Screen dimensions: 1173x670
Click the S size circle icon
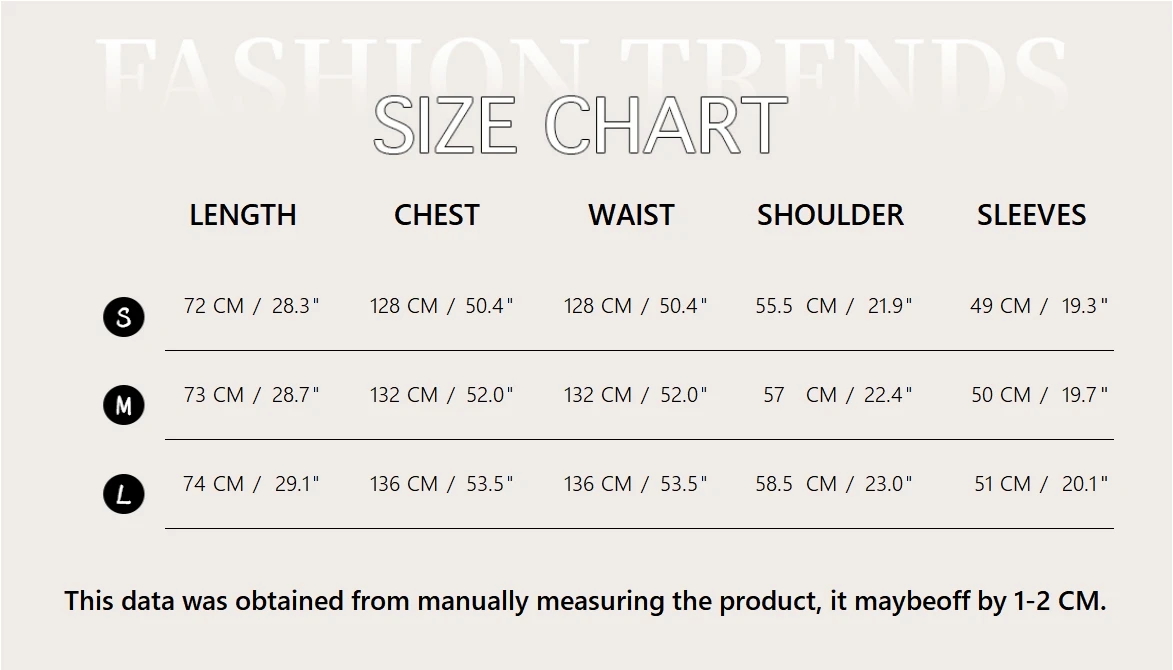(x=123, y=317)
